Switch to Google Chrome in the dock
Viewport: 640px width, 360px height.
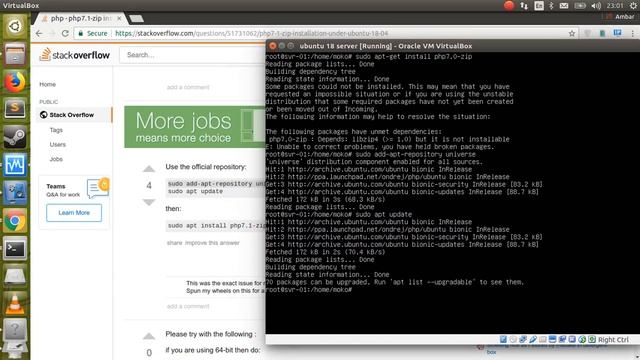tap(15, 221)
